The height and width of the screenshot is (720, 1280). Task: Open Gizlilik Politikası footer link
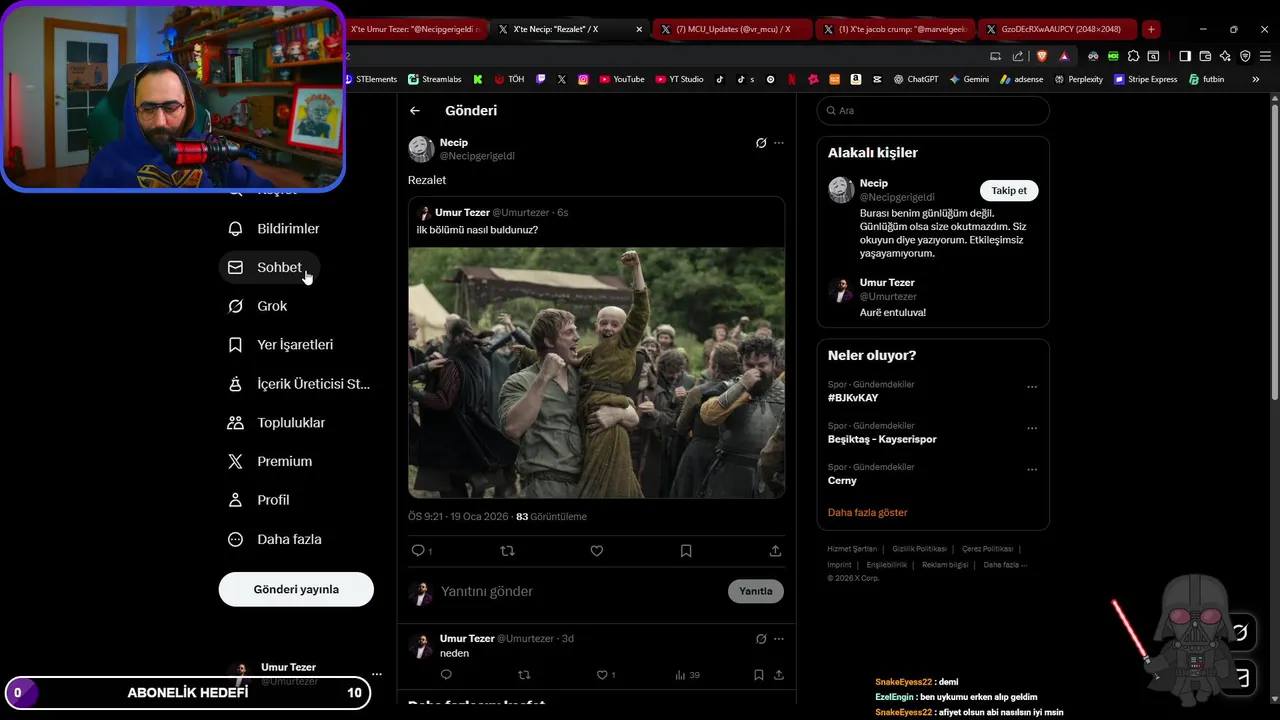(919, 549)
